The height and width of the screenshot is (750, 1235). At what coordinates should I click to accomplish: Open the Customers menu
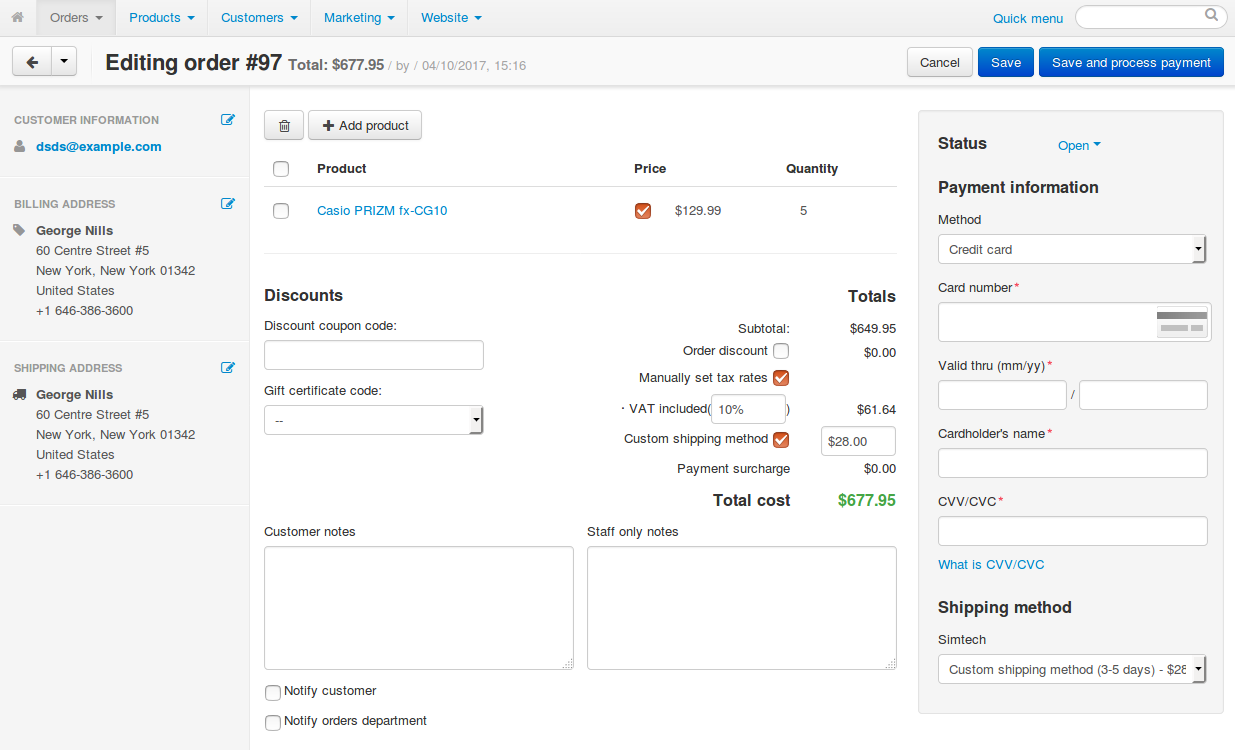[259, 18]
